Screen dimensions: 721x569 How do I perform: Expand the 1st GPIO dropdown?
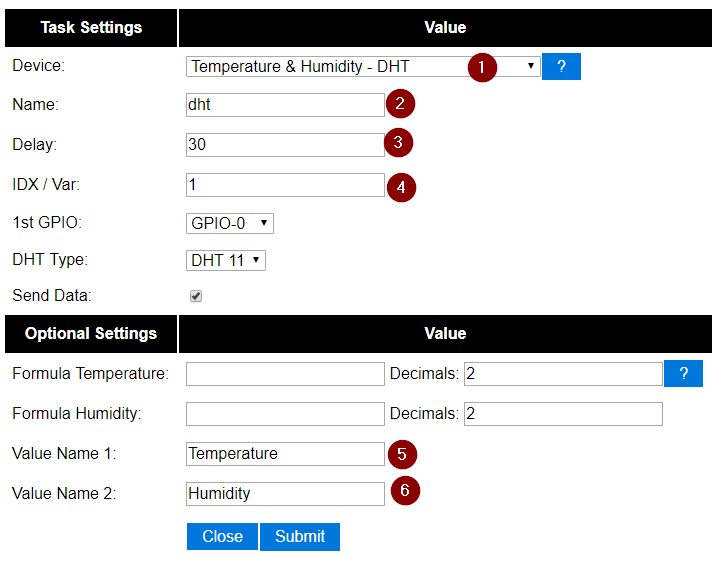click(229, 223)
